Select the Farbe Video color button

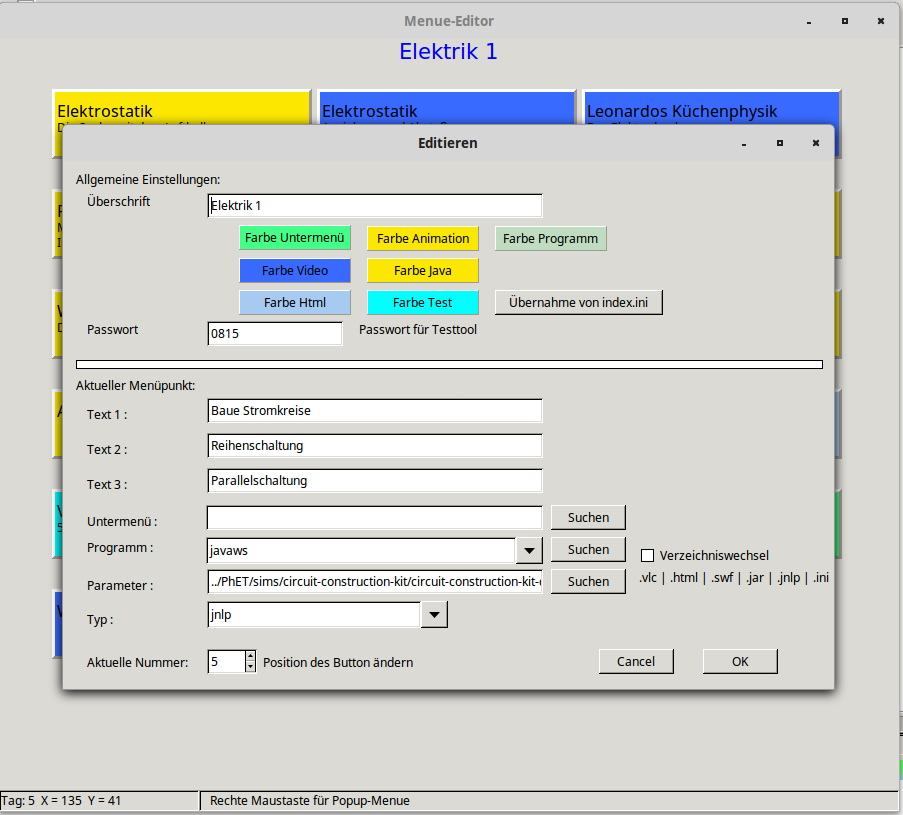(x=295, y=270)
